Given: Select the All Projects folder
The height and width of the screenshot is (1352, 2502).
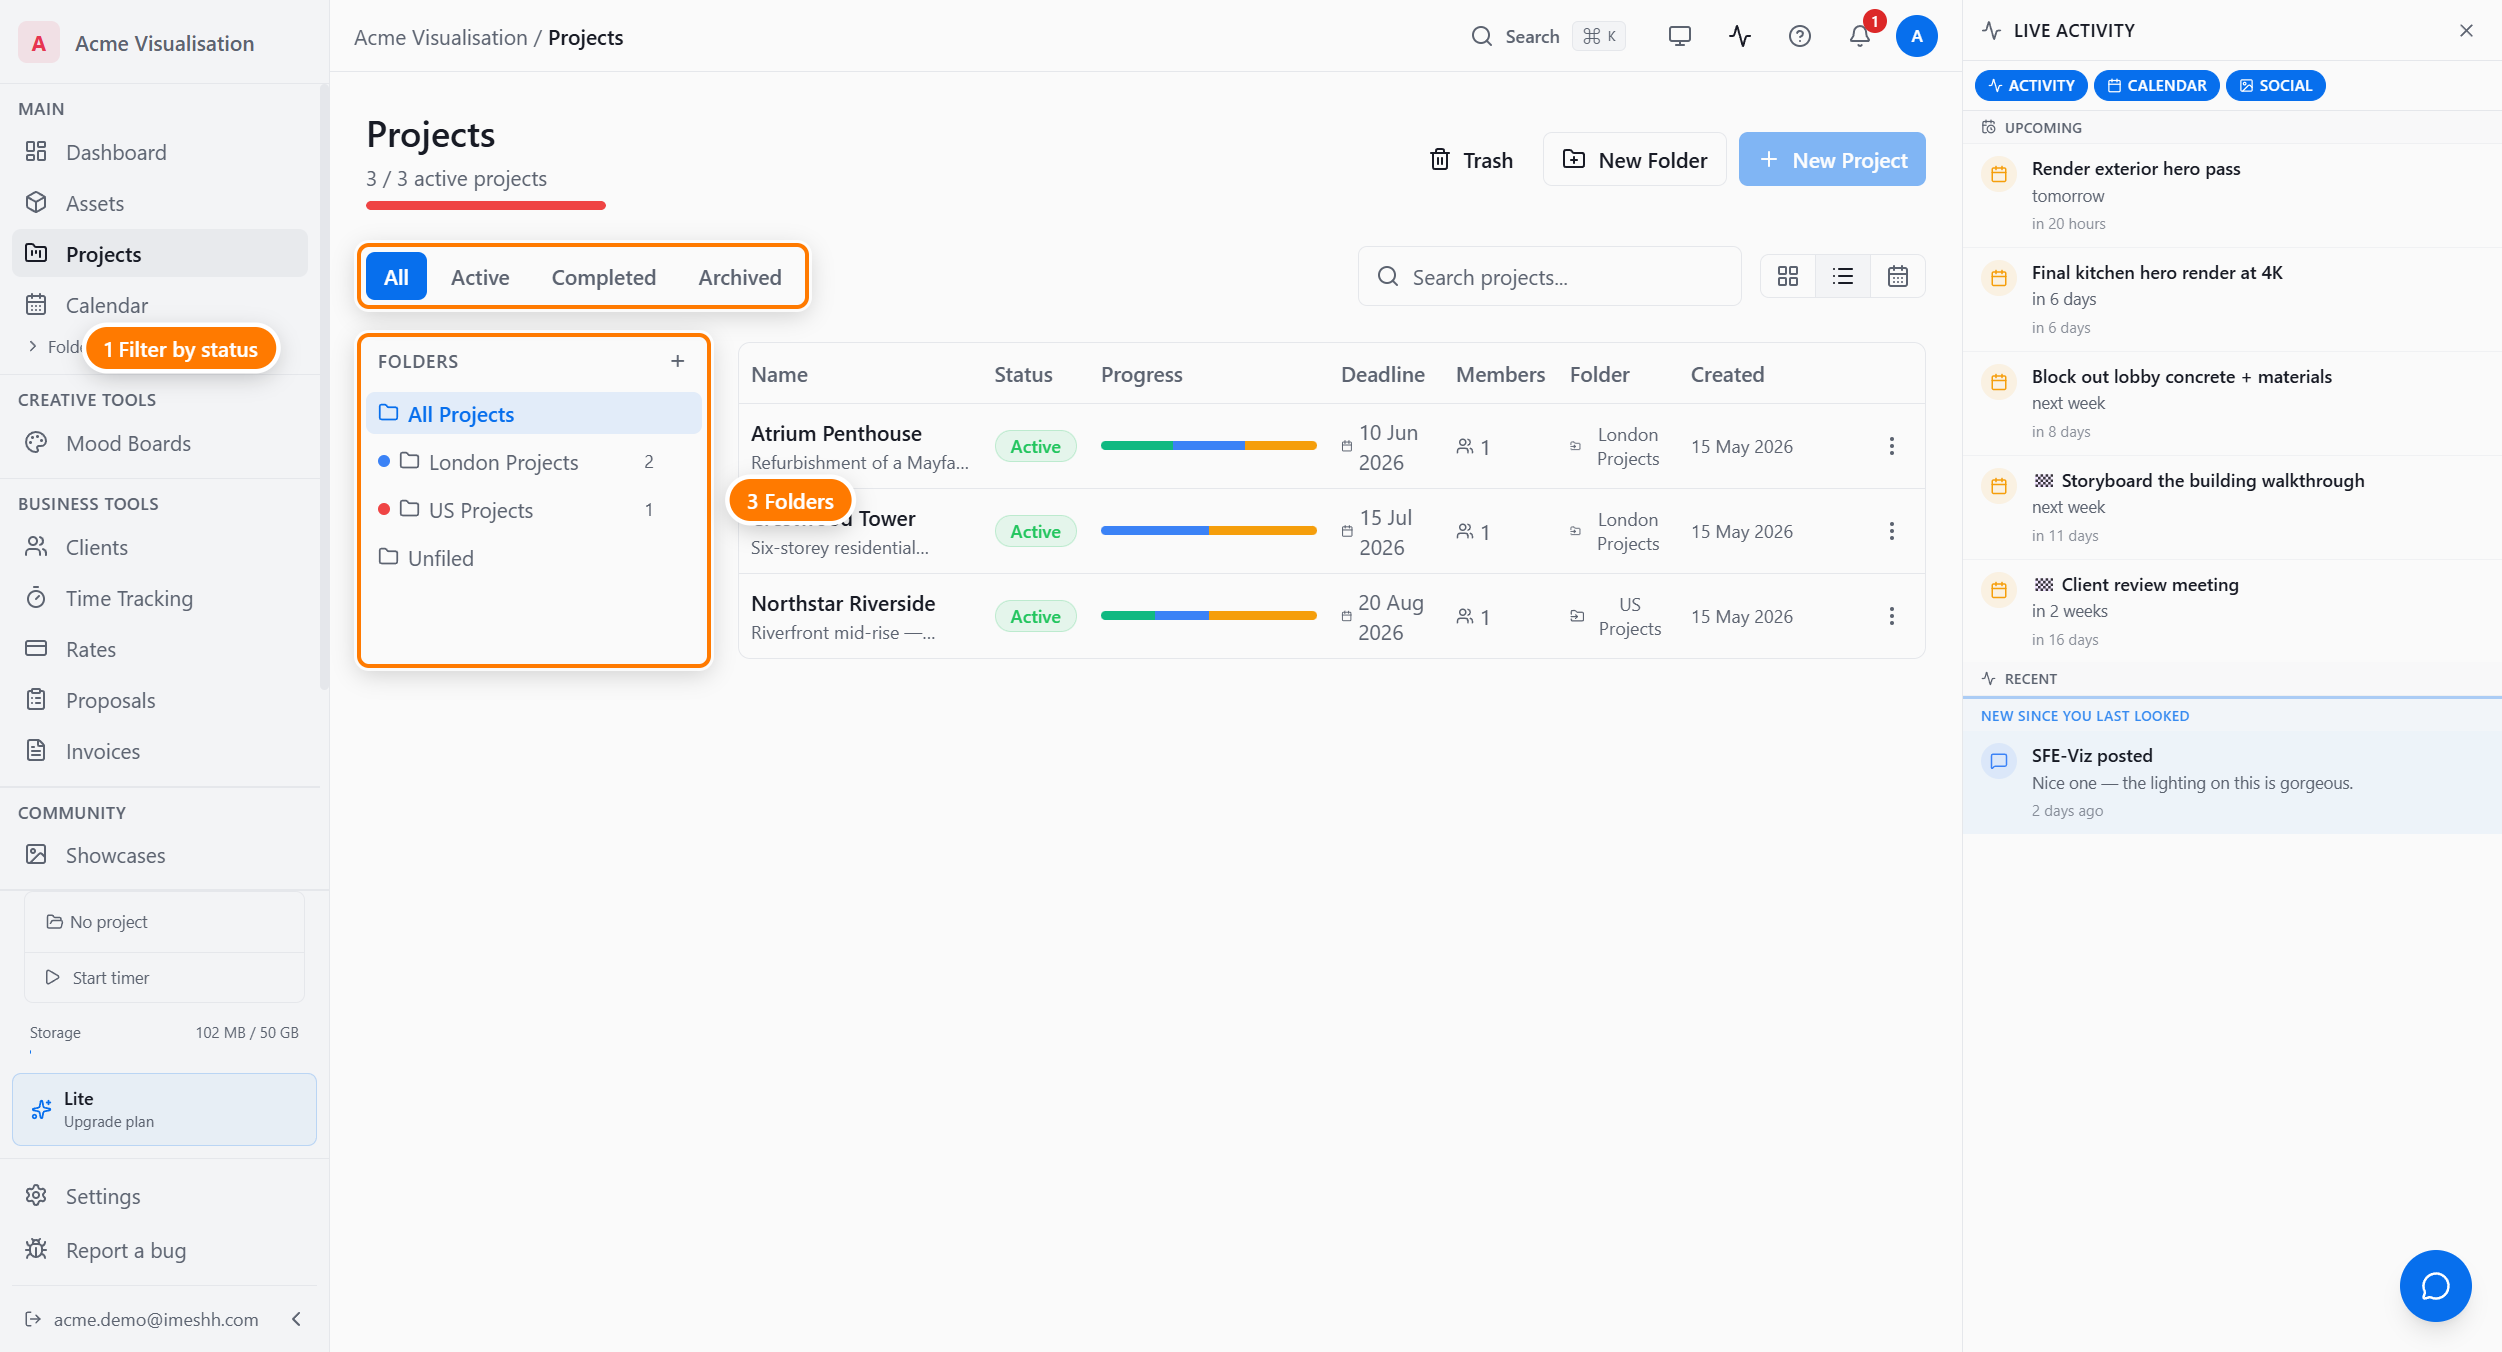Looking at the screenshot, I should [x=533, y=414].
